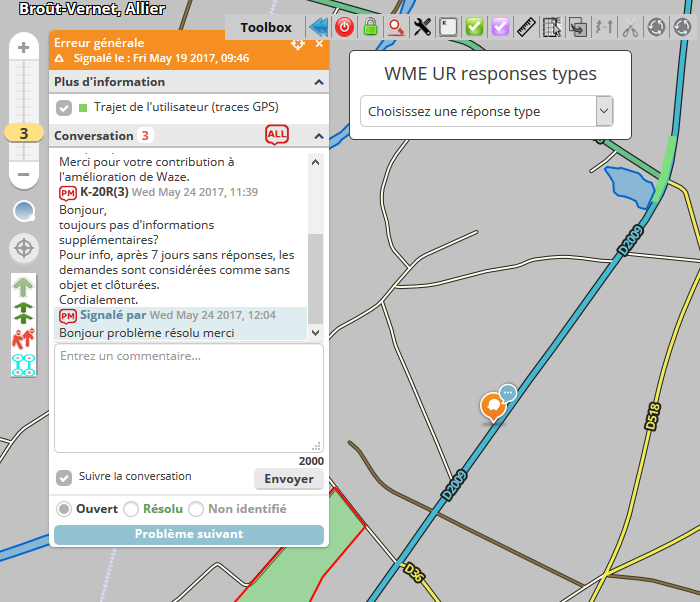Screen dimensions: 700x602
Task: Click the purple checkmark Toolbox icon
Action: point(500,27)
